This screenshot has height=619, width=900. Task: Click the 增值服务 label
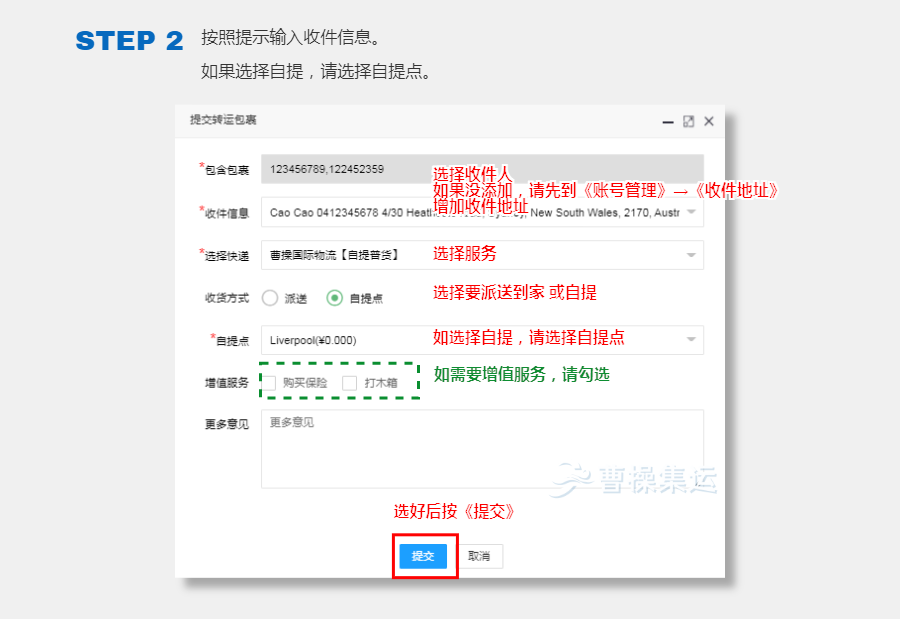coord(227,383)
